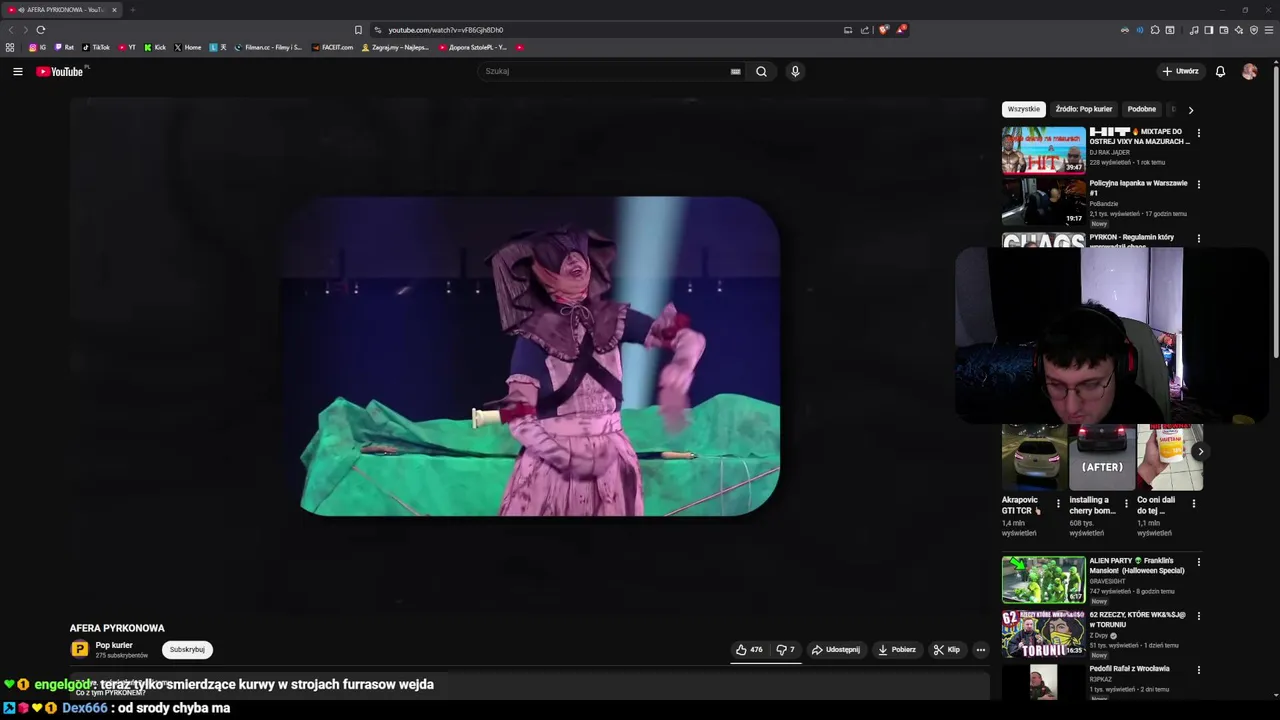Create a clip with the Klip button
The height and width of the screenshot is (720, 1280).
947,649
